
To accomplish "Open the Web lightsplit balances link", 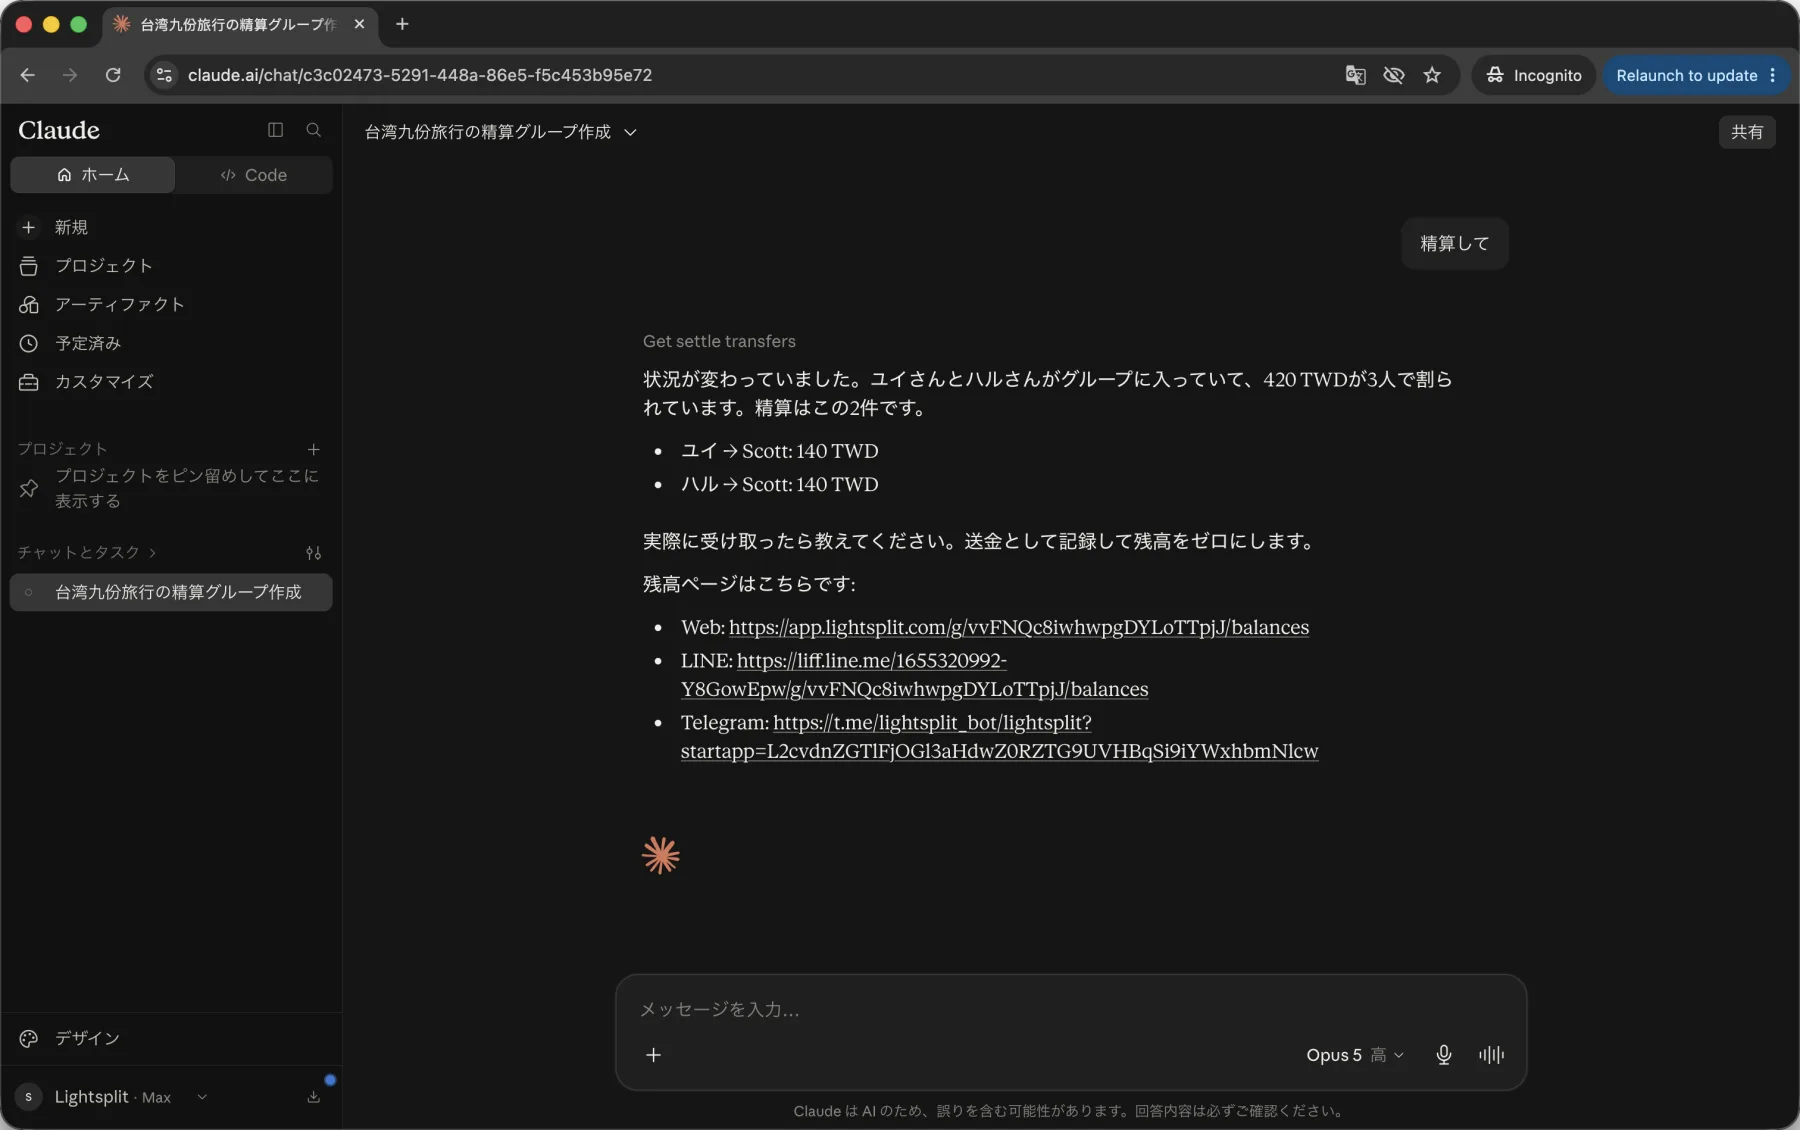I will [x=1018, y=627].
